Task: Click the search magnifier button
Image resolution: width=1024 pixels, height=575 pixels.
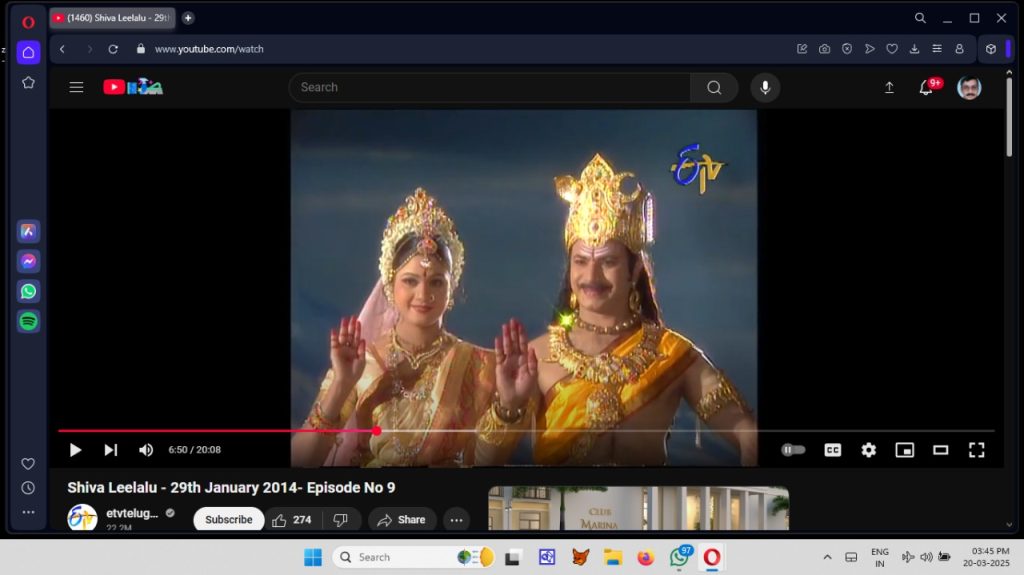Action: pyautogui.click(x=714, y=87)
